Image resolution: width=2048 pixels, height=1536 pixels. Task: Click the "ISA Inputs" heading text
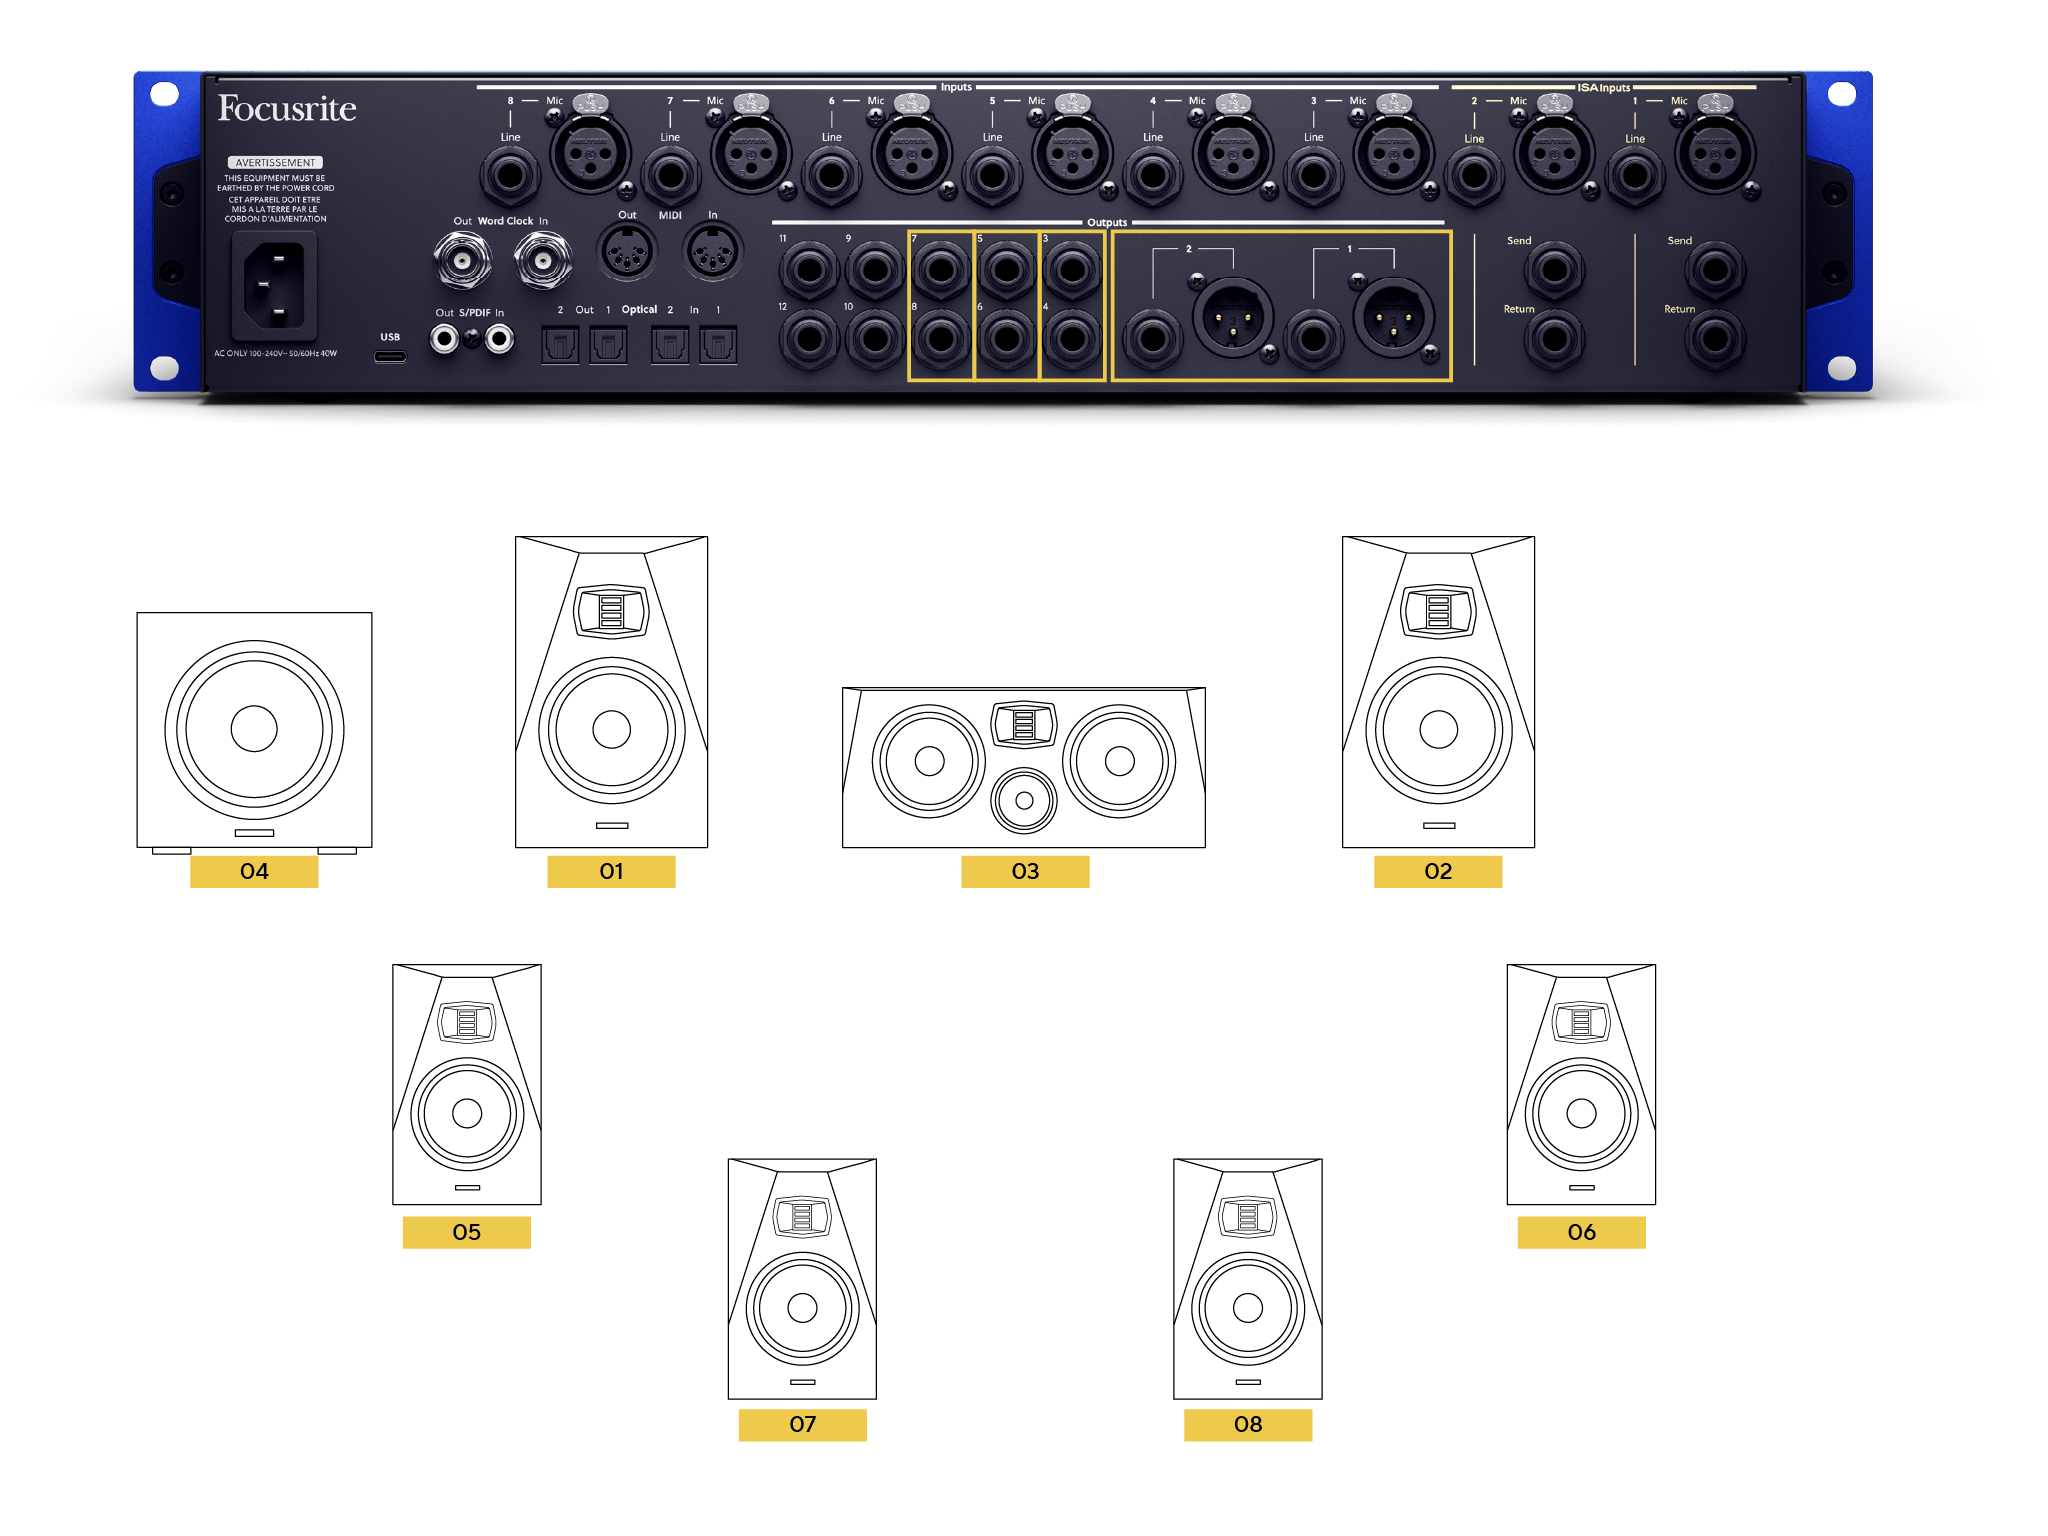(x=1604, y=88)
